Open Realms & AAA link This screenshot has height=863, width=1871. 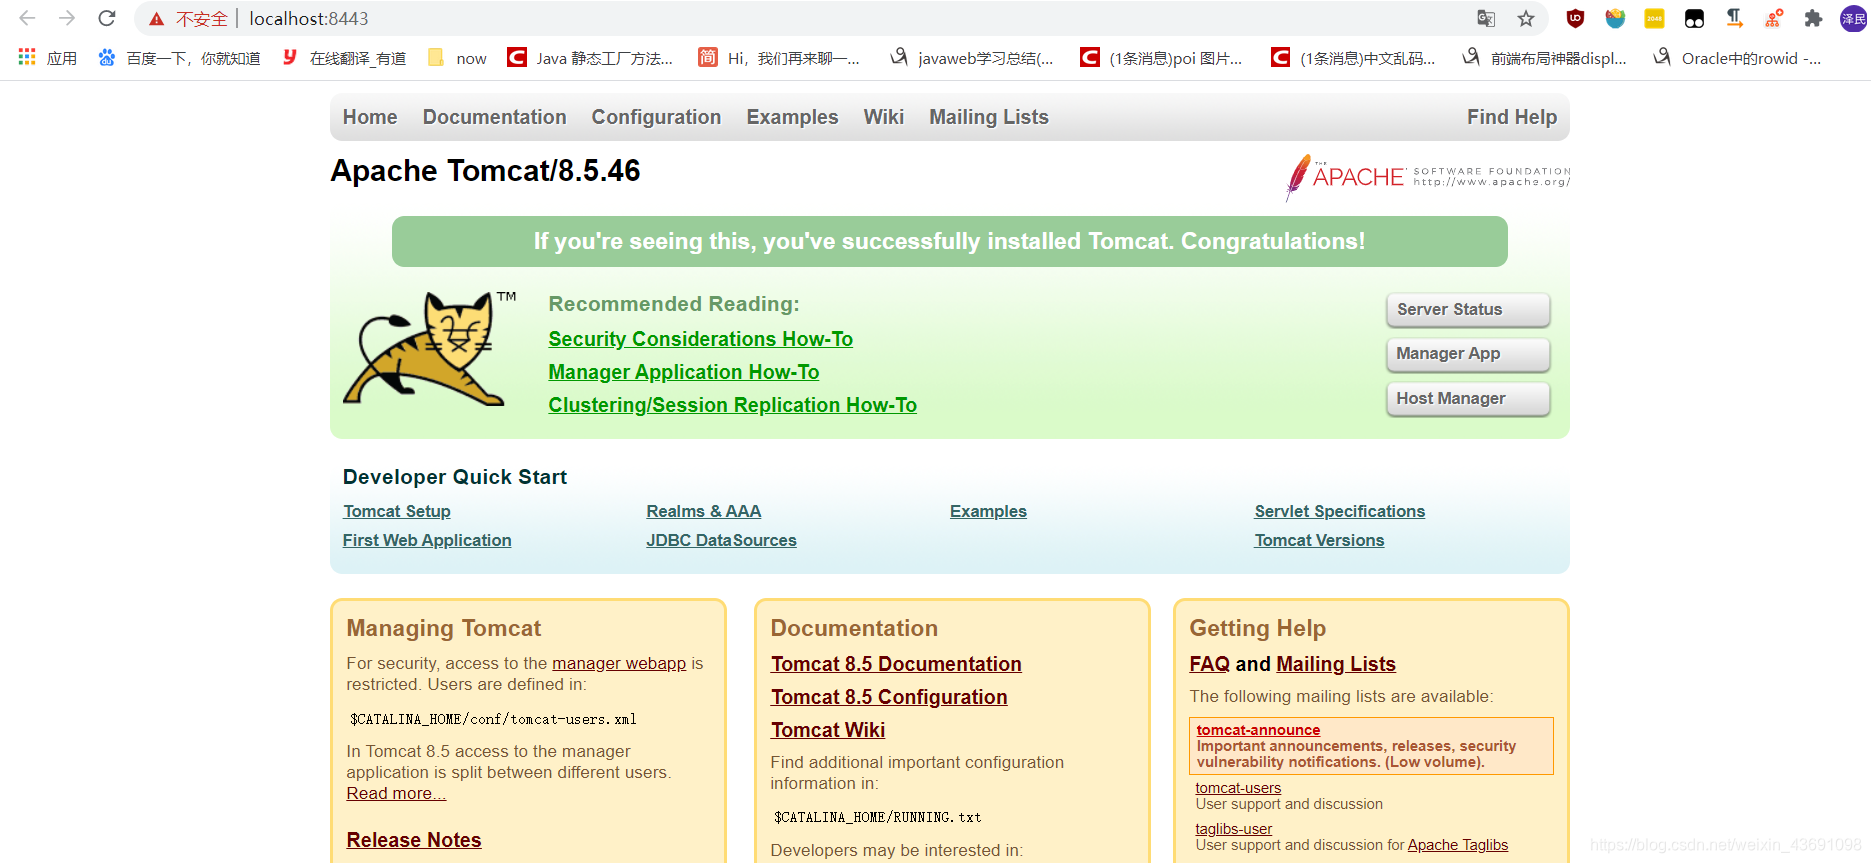point(703,511)
